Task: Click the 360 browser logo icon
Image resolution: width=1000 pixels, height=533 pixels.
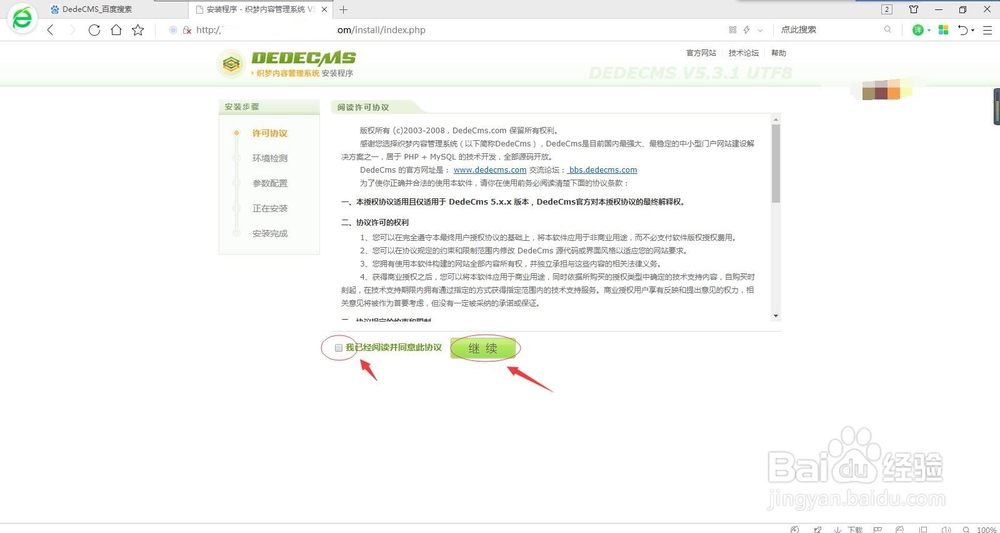Action: click(x=22, y=20)
